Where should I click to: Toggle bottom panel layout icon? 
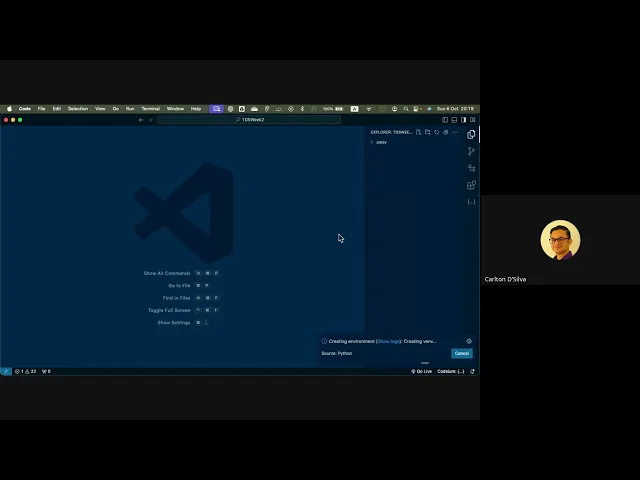click(454, 120)
